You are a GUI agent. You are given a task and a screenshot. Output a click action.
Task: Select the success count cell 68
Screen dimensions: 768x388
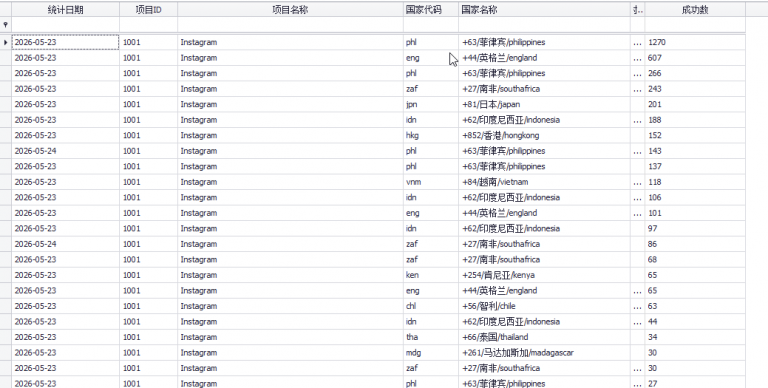pyautogui.click(x=695, y=259)
